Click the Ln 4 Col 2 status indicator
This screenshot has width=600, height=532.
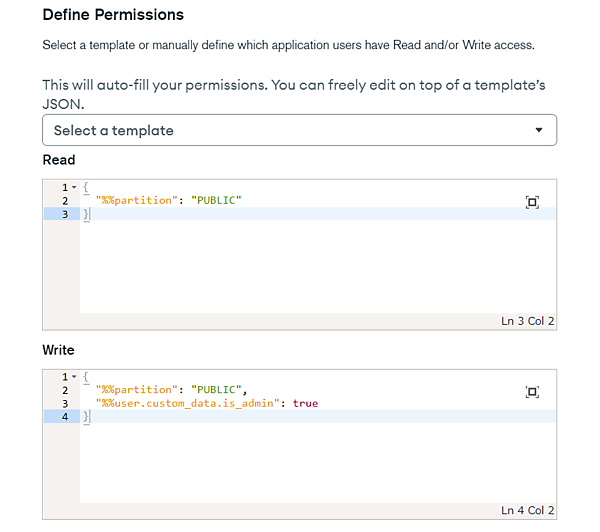coord(527,512)
